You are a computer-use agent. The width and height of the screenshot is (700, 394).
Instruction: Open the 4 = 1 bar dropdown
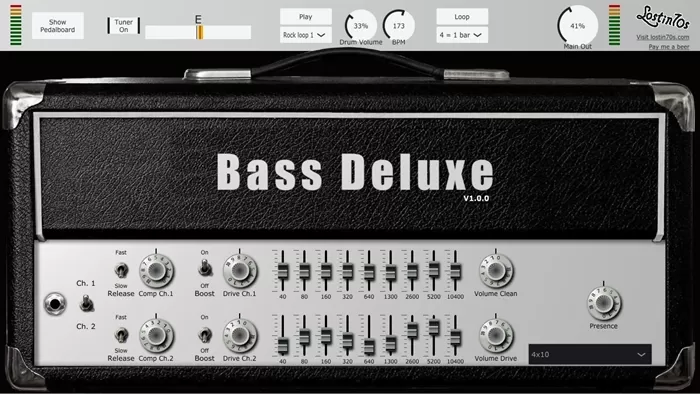coord(462,35)
